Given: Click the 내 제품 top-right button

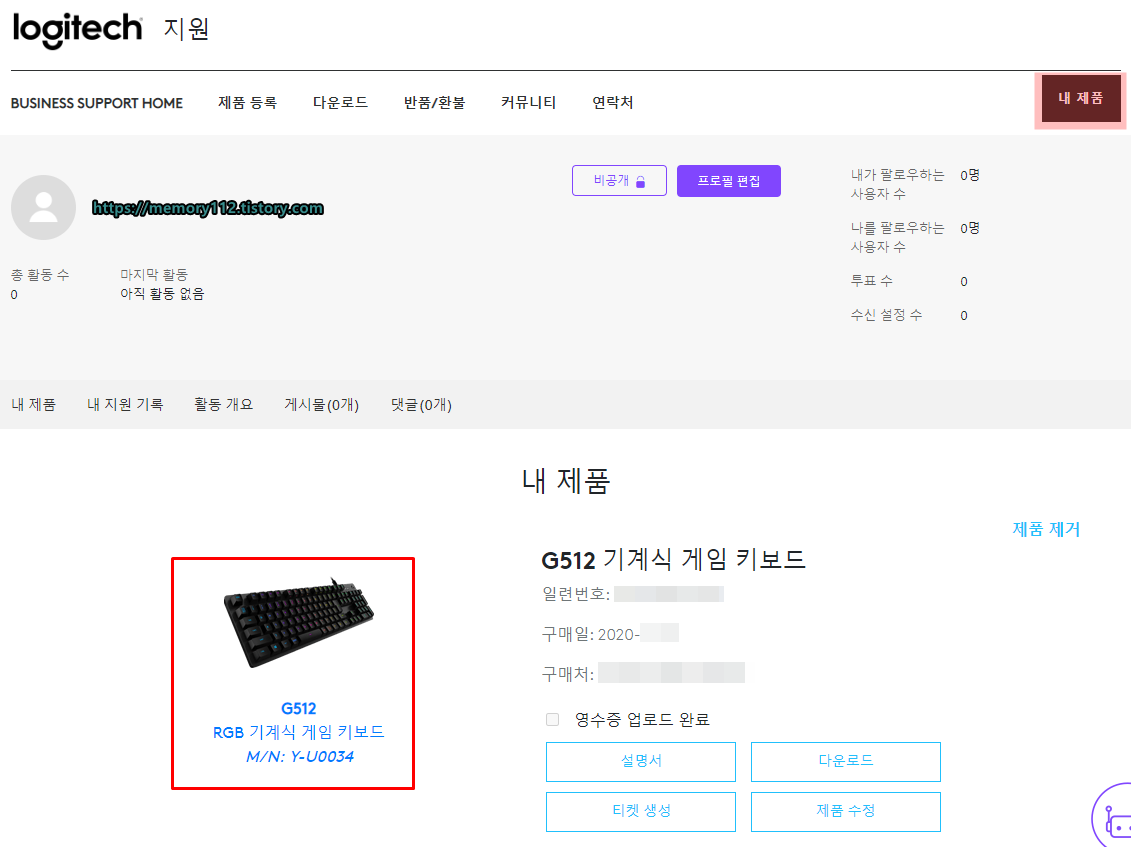Looking at the screenshot, I should [1081, 98].
